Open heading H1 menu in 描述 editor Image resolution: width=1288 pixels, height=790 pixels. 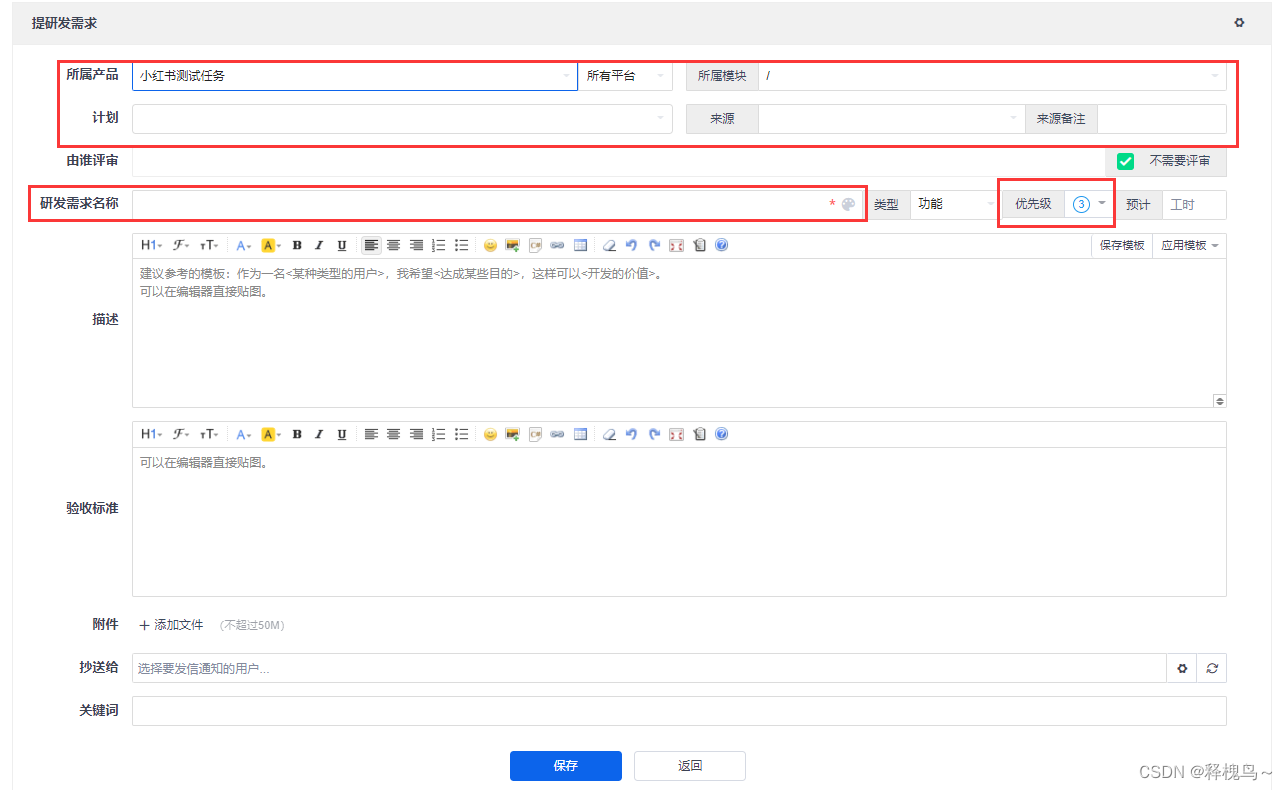[x=151, y=245]
